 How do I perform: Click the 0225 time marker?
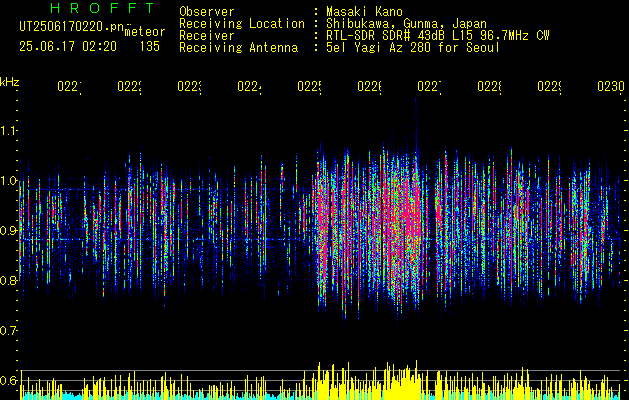(309, 87)
